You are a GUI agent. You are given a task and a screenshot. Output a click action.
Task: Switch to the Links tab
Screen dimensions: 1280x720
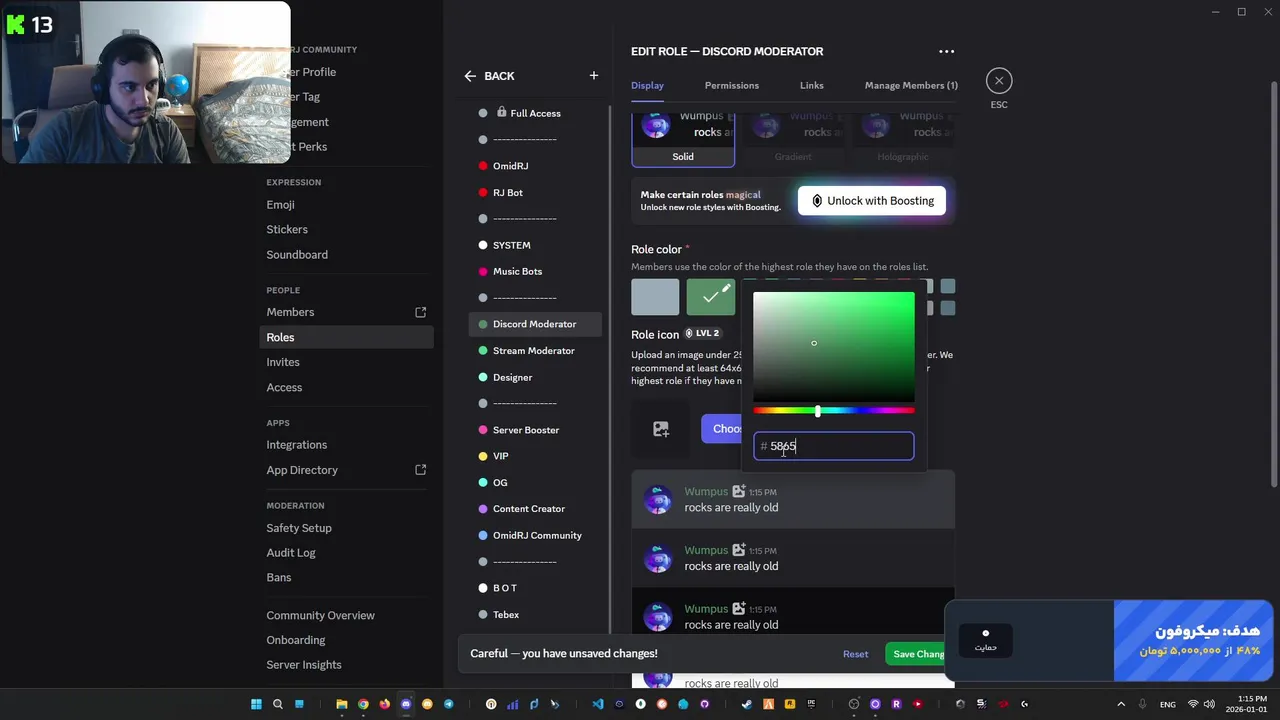pyautogui.click(x=812, y=85)
